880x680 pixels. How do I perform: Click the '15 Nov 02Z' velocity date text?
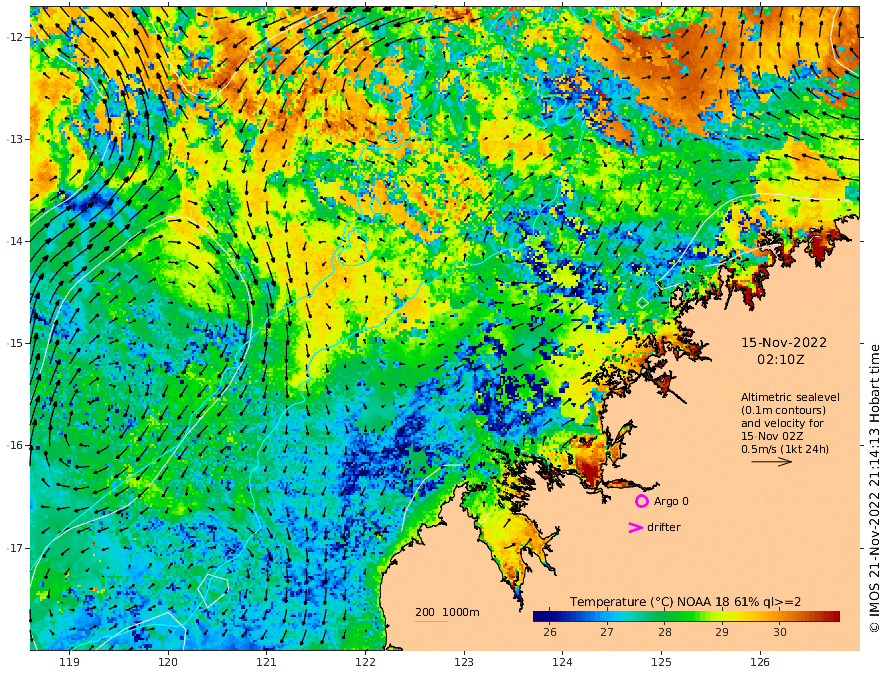772,436
